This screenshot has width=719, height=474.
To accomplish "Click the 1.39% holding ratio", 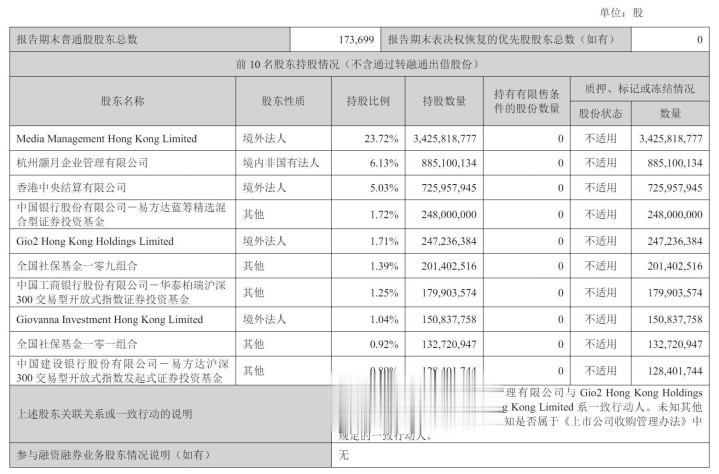I will pyautogui.click(x=384, y=266).
